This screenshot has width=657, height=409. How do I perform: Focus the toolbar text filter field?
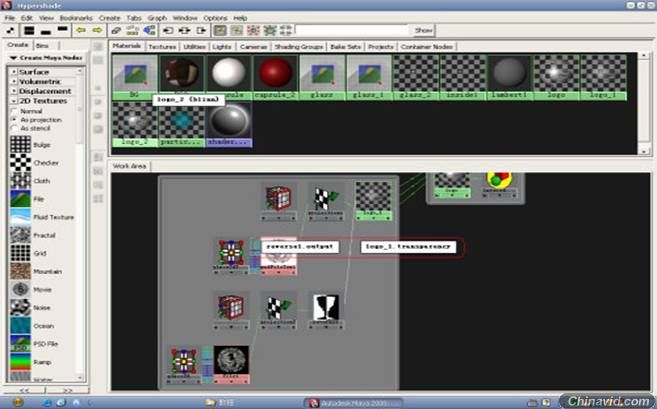pyautogui.click(x=352, y=30)
